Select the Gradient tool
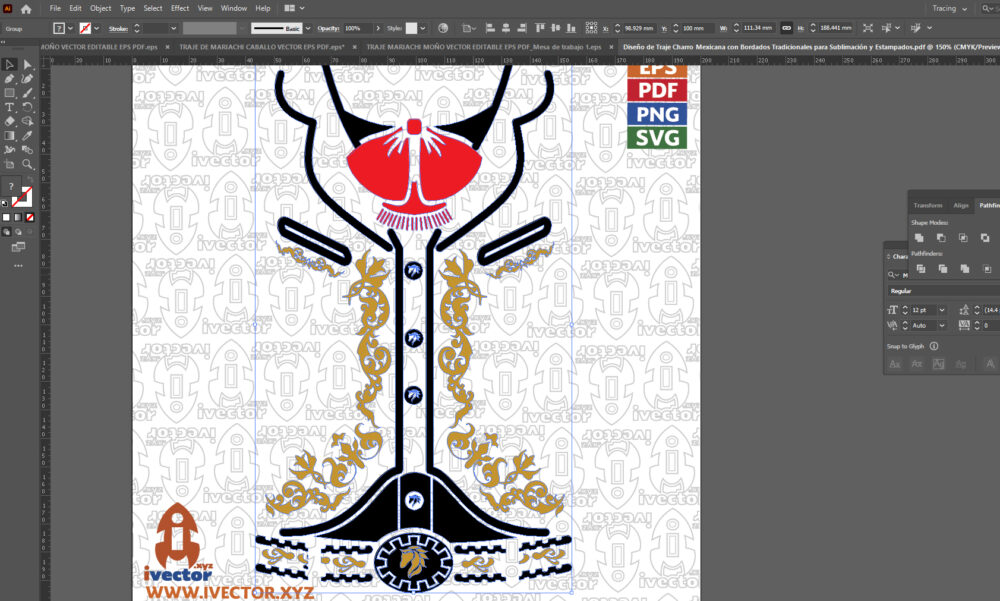Screen dimensions: 1000x601 click(10, 135)
